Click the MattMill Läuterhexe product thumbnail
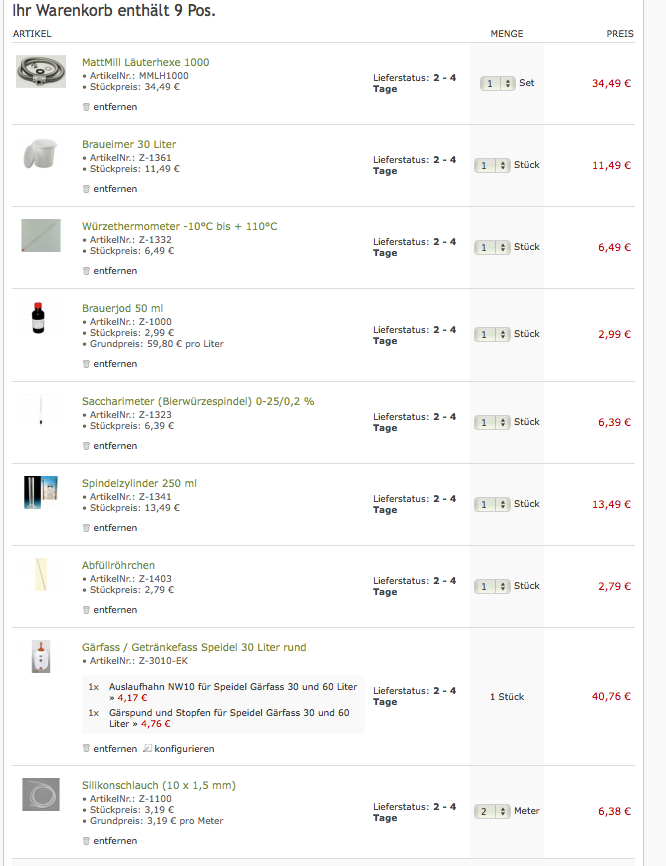Screen dimensions: 666x866 point(41,71)
